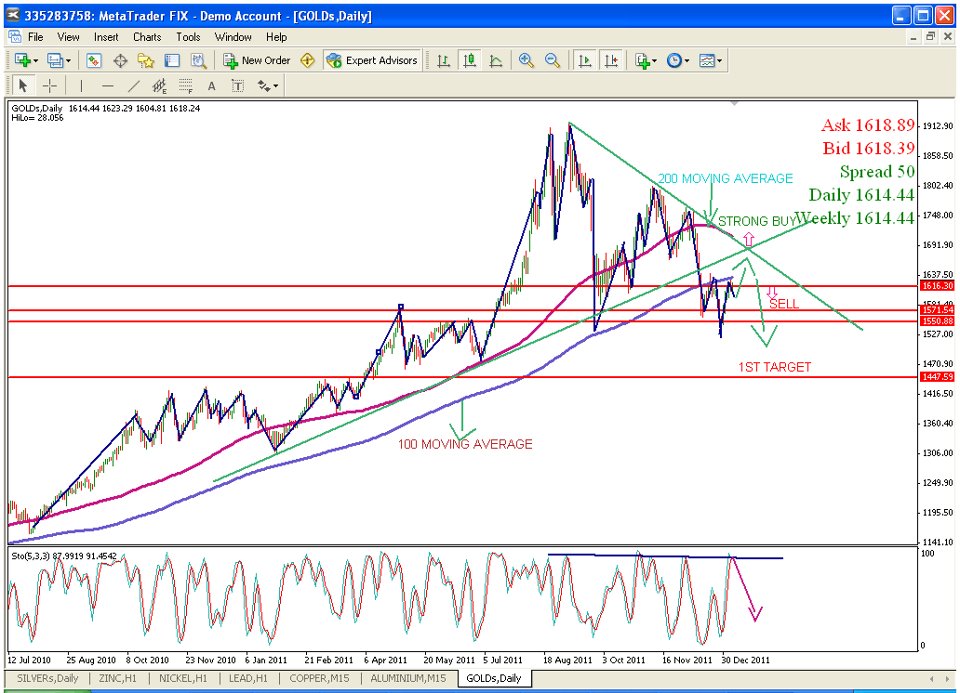Click the New Order button
This screenshot has height=693, width=960.
[257, 61]
